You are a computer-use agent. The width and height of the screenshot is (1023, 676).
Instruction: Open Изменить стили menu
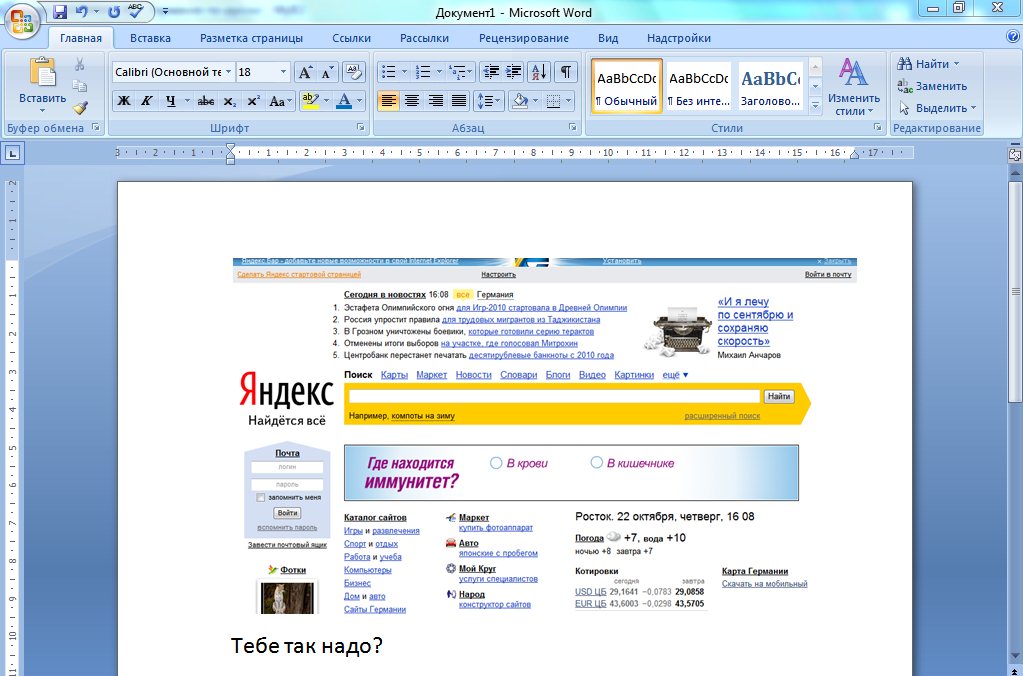pos(853,86)
